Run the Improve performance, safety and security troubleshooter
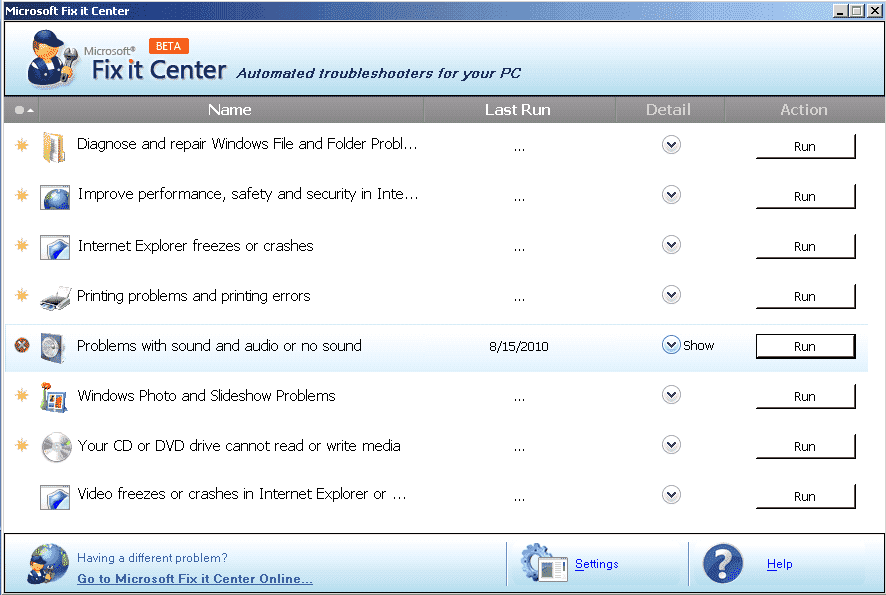 tap(805, 196)
